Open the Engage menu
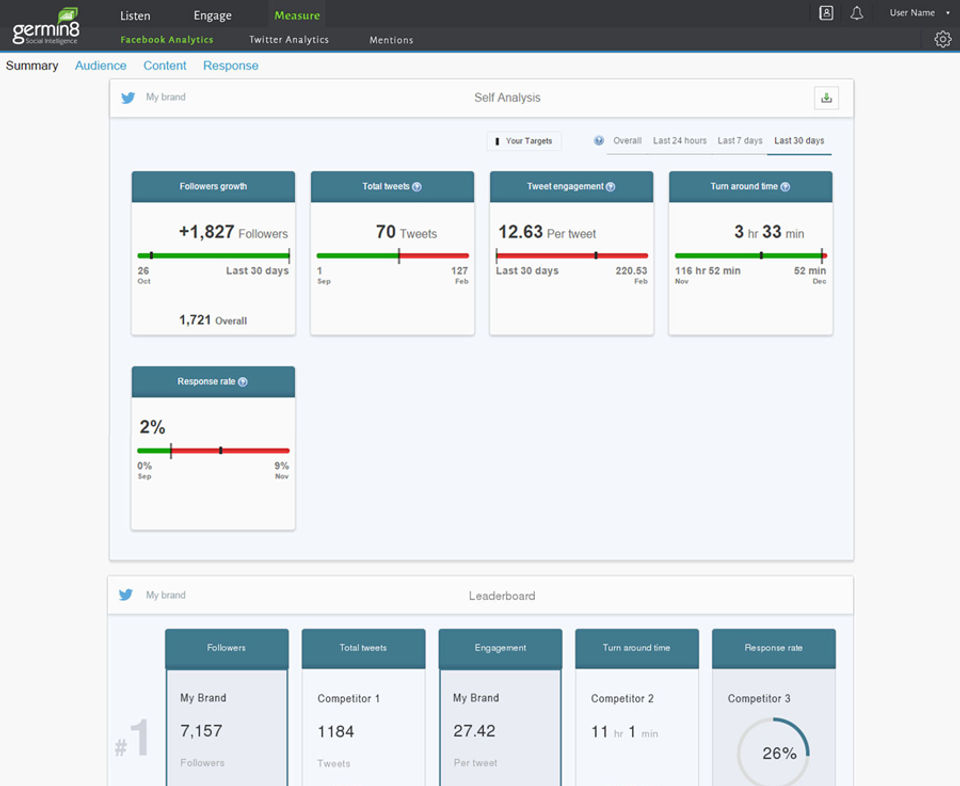Screen dimensions: 960x786 (x=212, y=15)
